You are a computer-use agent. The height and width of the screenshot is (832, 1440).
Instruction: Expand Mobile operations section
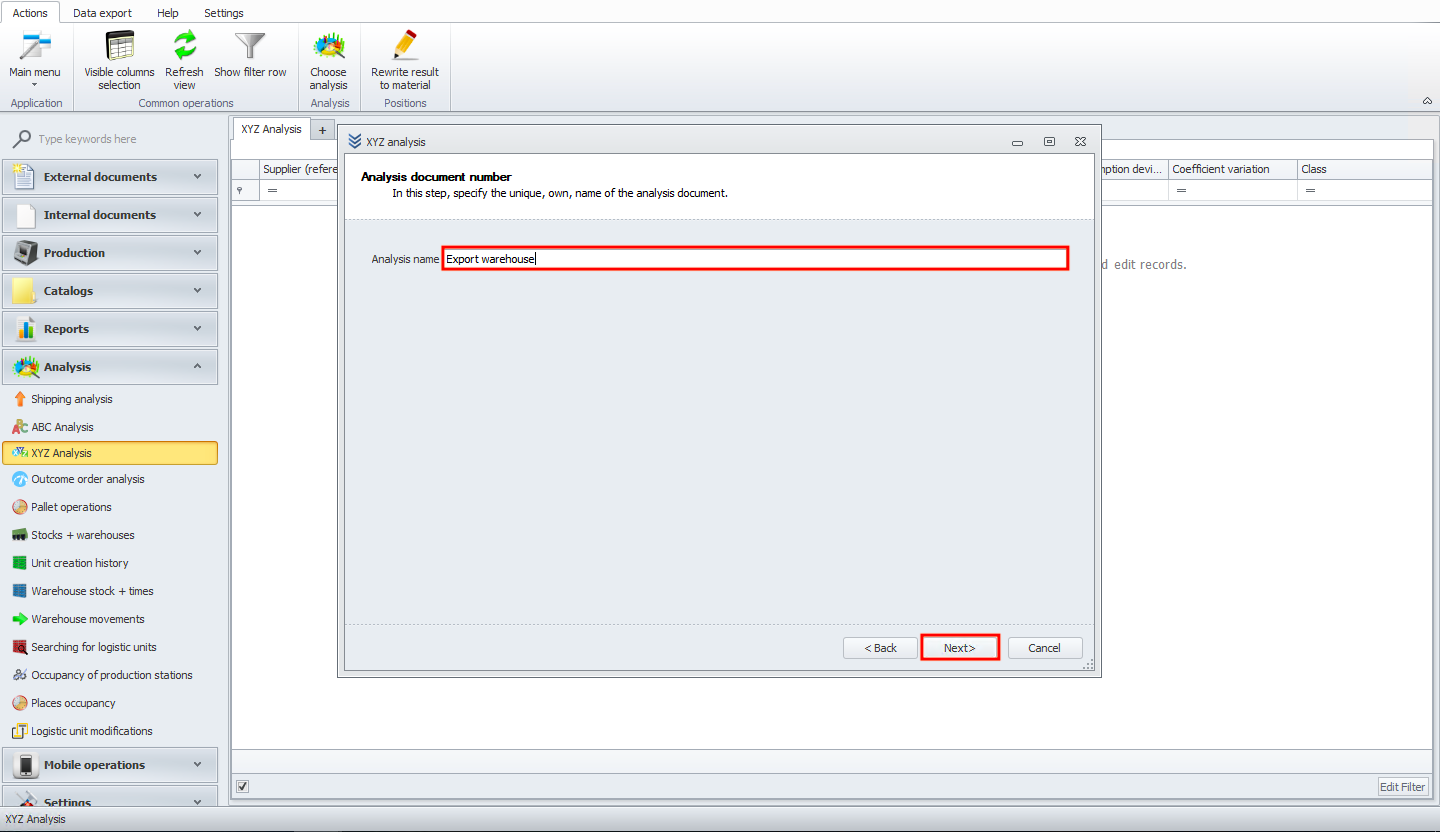coord(110,765)
